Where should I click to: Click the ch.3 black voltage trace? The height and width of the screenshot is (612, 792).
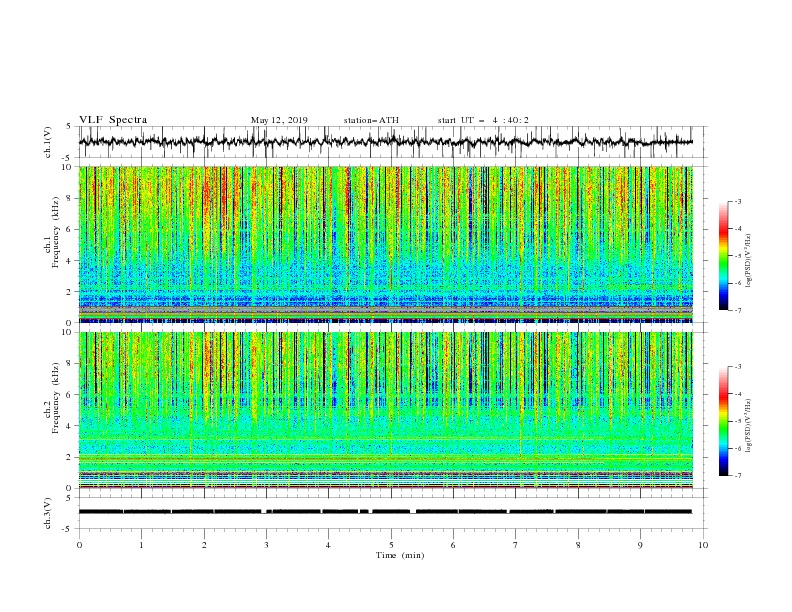386,512
